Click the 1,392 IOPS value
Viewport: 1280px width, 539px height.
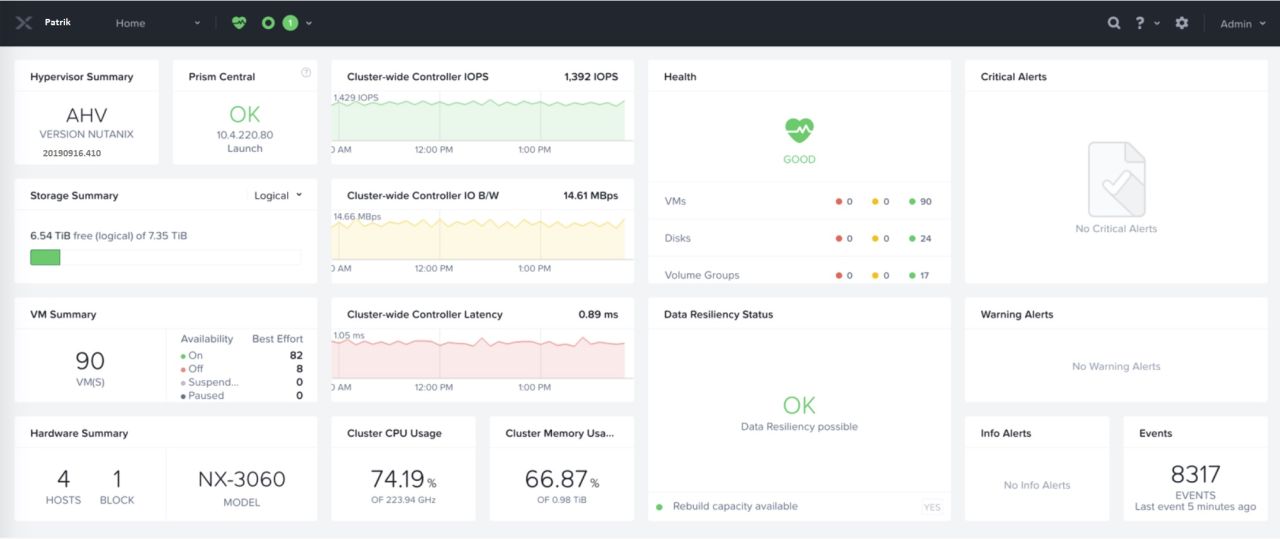point(591,77)
